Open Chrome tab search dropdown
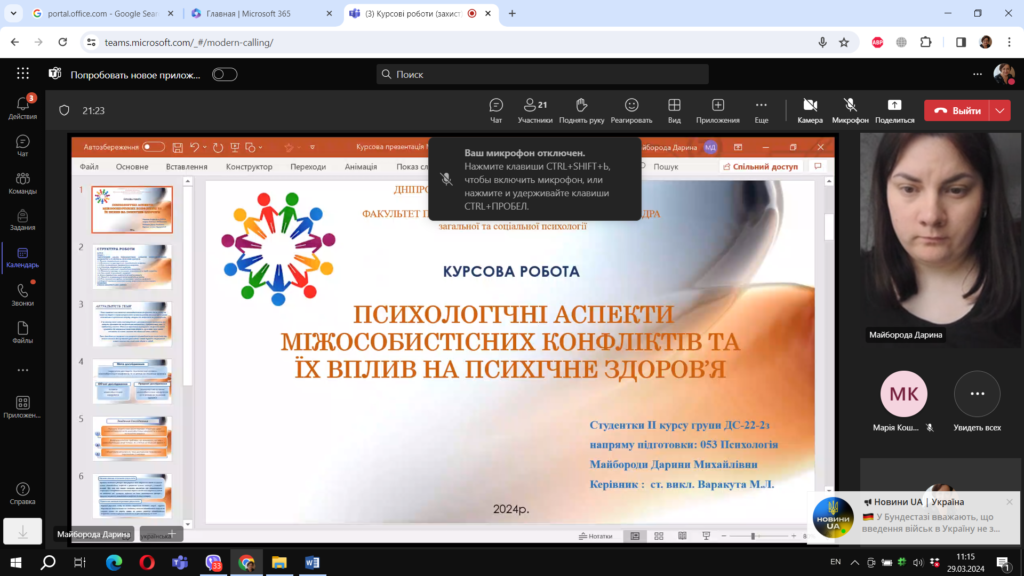Image resolution: width=1024 pixels, height=576 pixels. [13, 13]
